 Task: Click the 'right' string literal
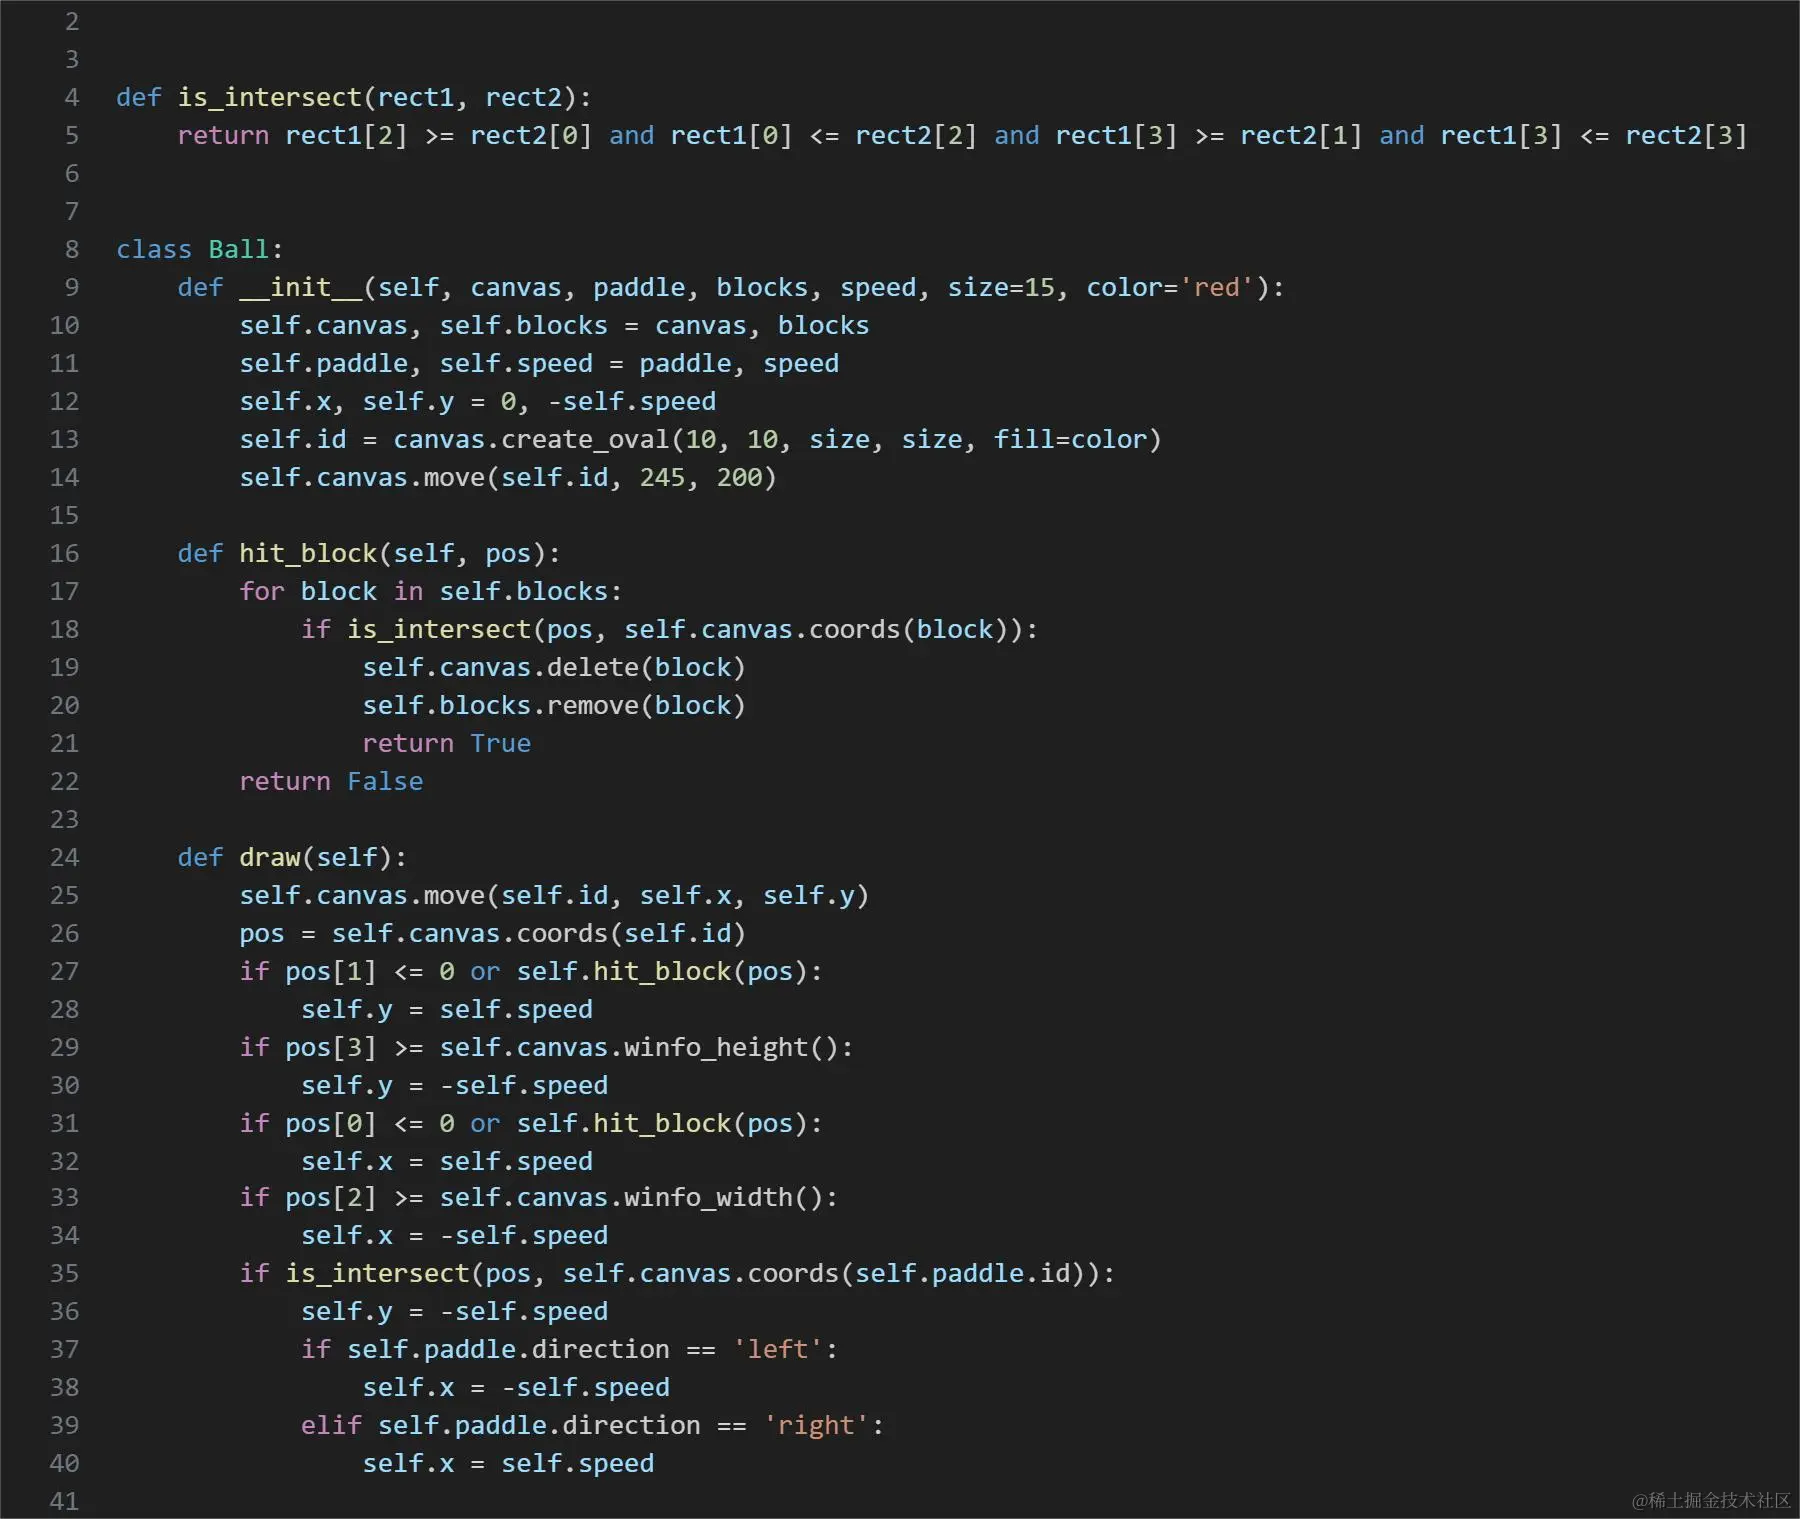[817, 1426]
